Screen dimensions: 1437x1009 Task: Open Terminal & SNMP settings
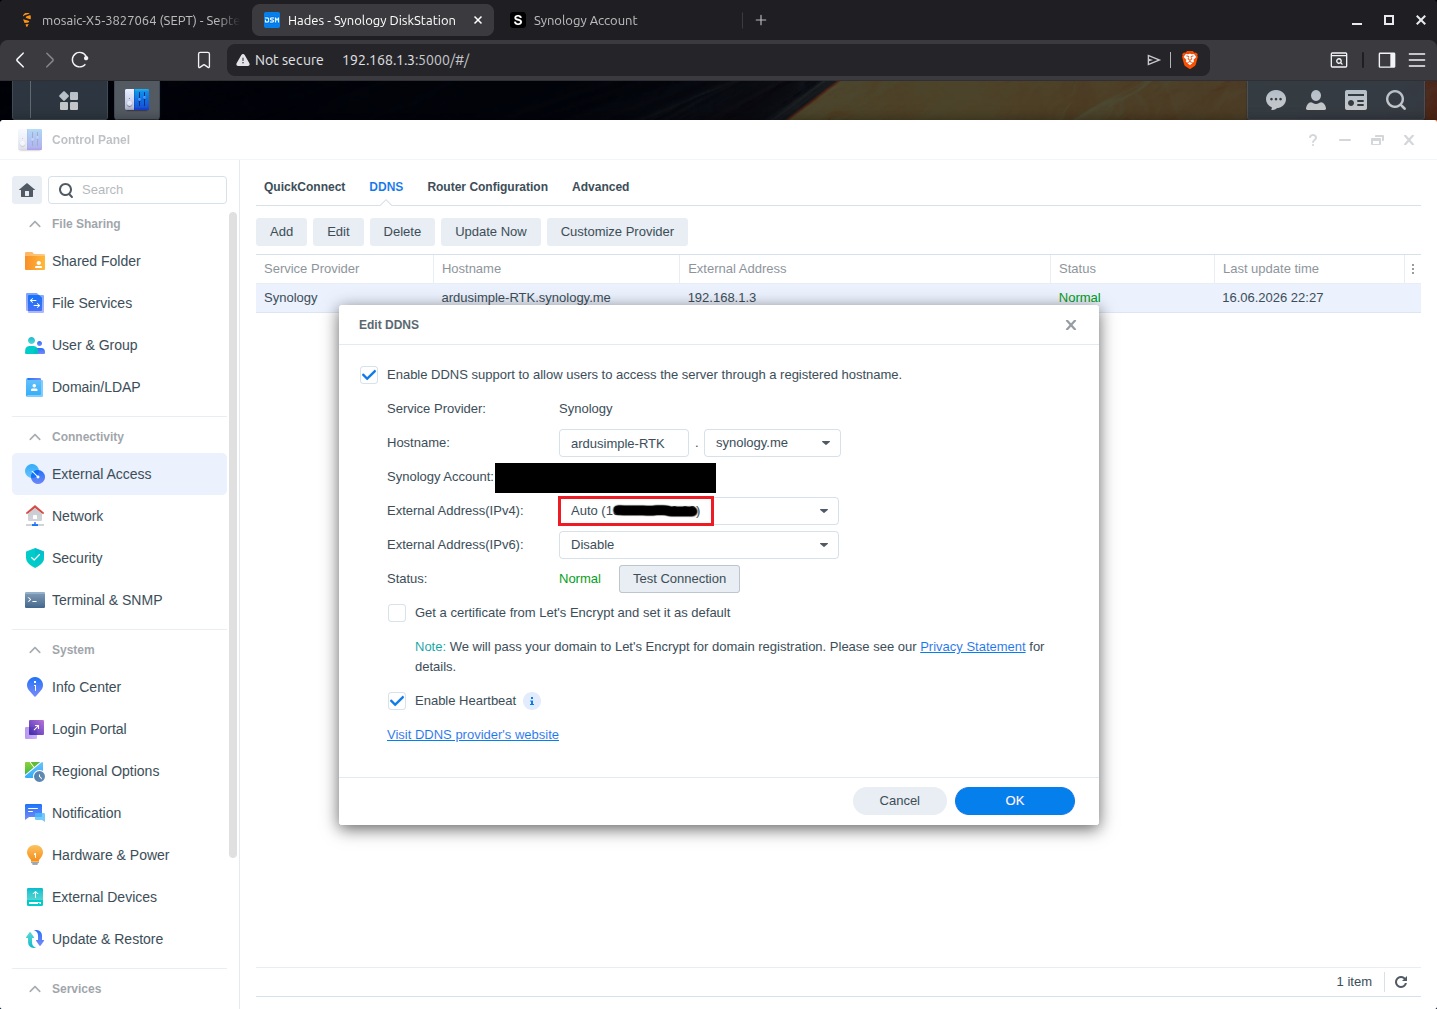point(119,600)
